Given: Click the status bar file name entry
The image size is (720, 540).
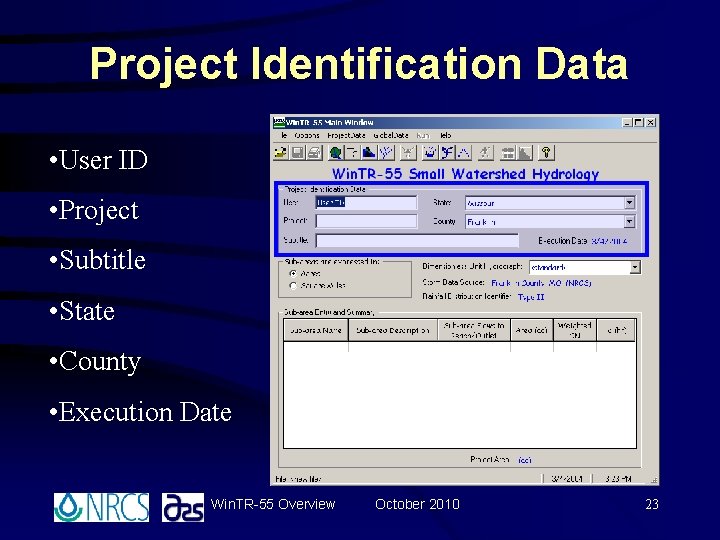Looking at the screenshot, I should tap(298, 479).
